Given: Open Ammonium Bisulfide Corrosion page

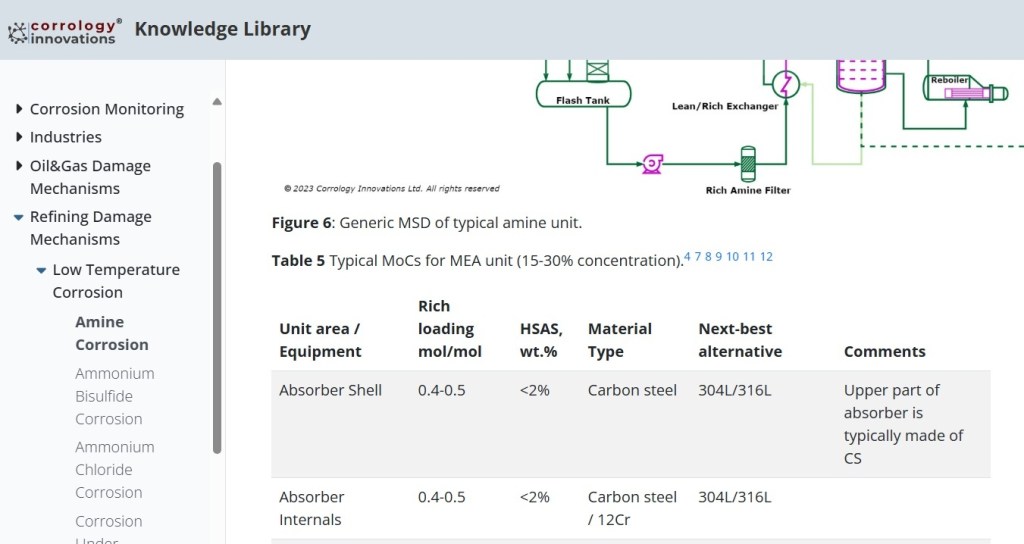Looking at the screenshot, I should (114, 396).
